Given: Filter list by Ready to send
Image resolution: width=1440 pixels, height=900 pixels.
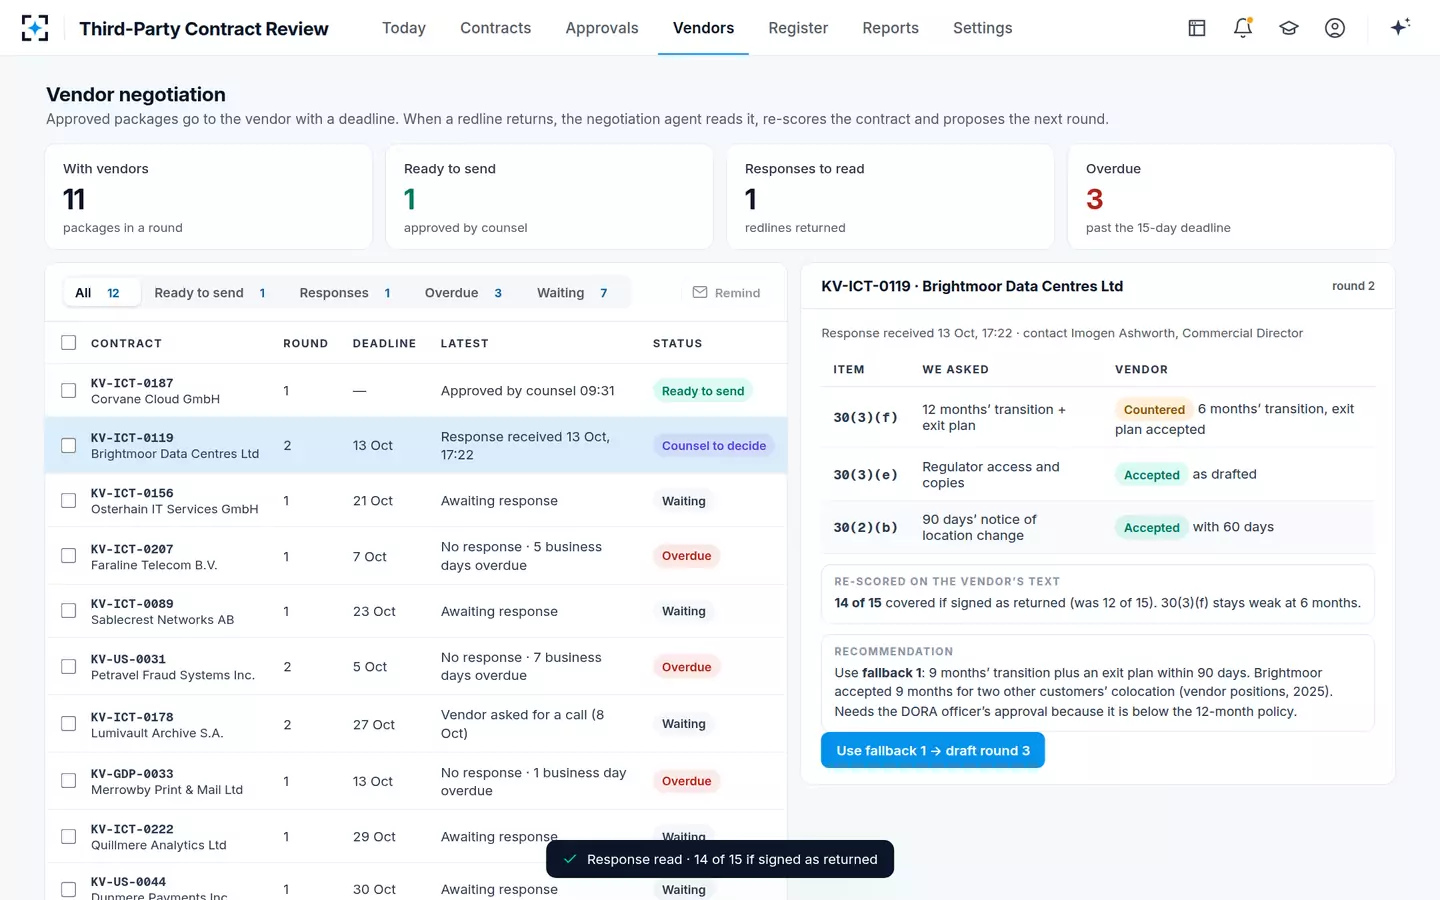Looking at the screenshot, I should 210,293.
